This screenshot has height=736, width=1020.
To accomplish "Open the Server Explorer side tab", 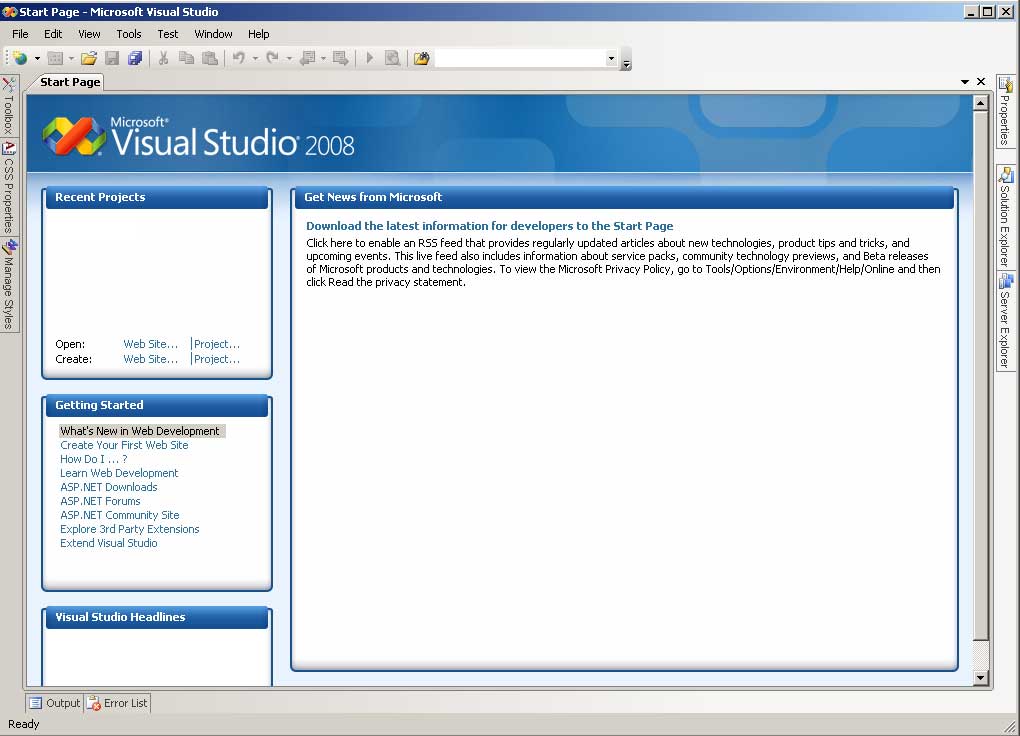I will [x=1005, y=321].
